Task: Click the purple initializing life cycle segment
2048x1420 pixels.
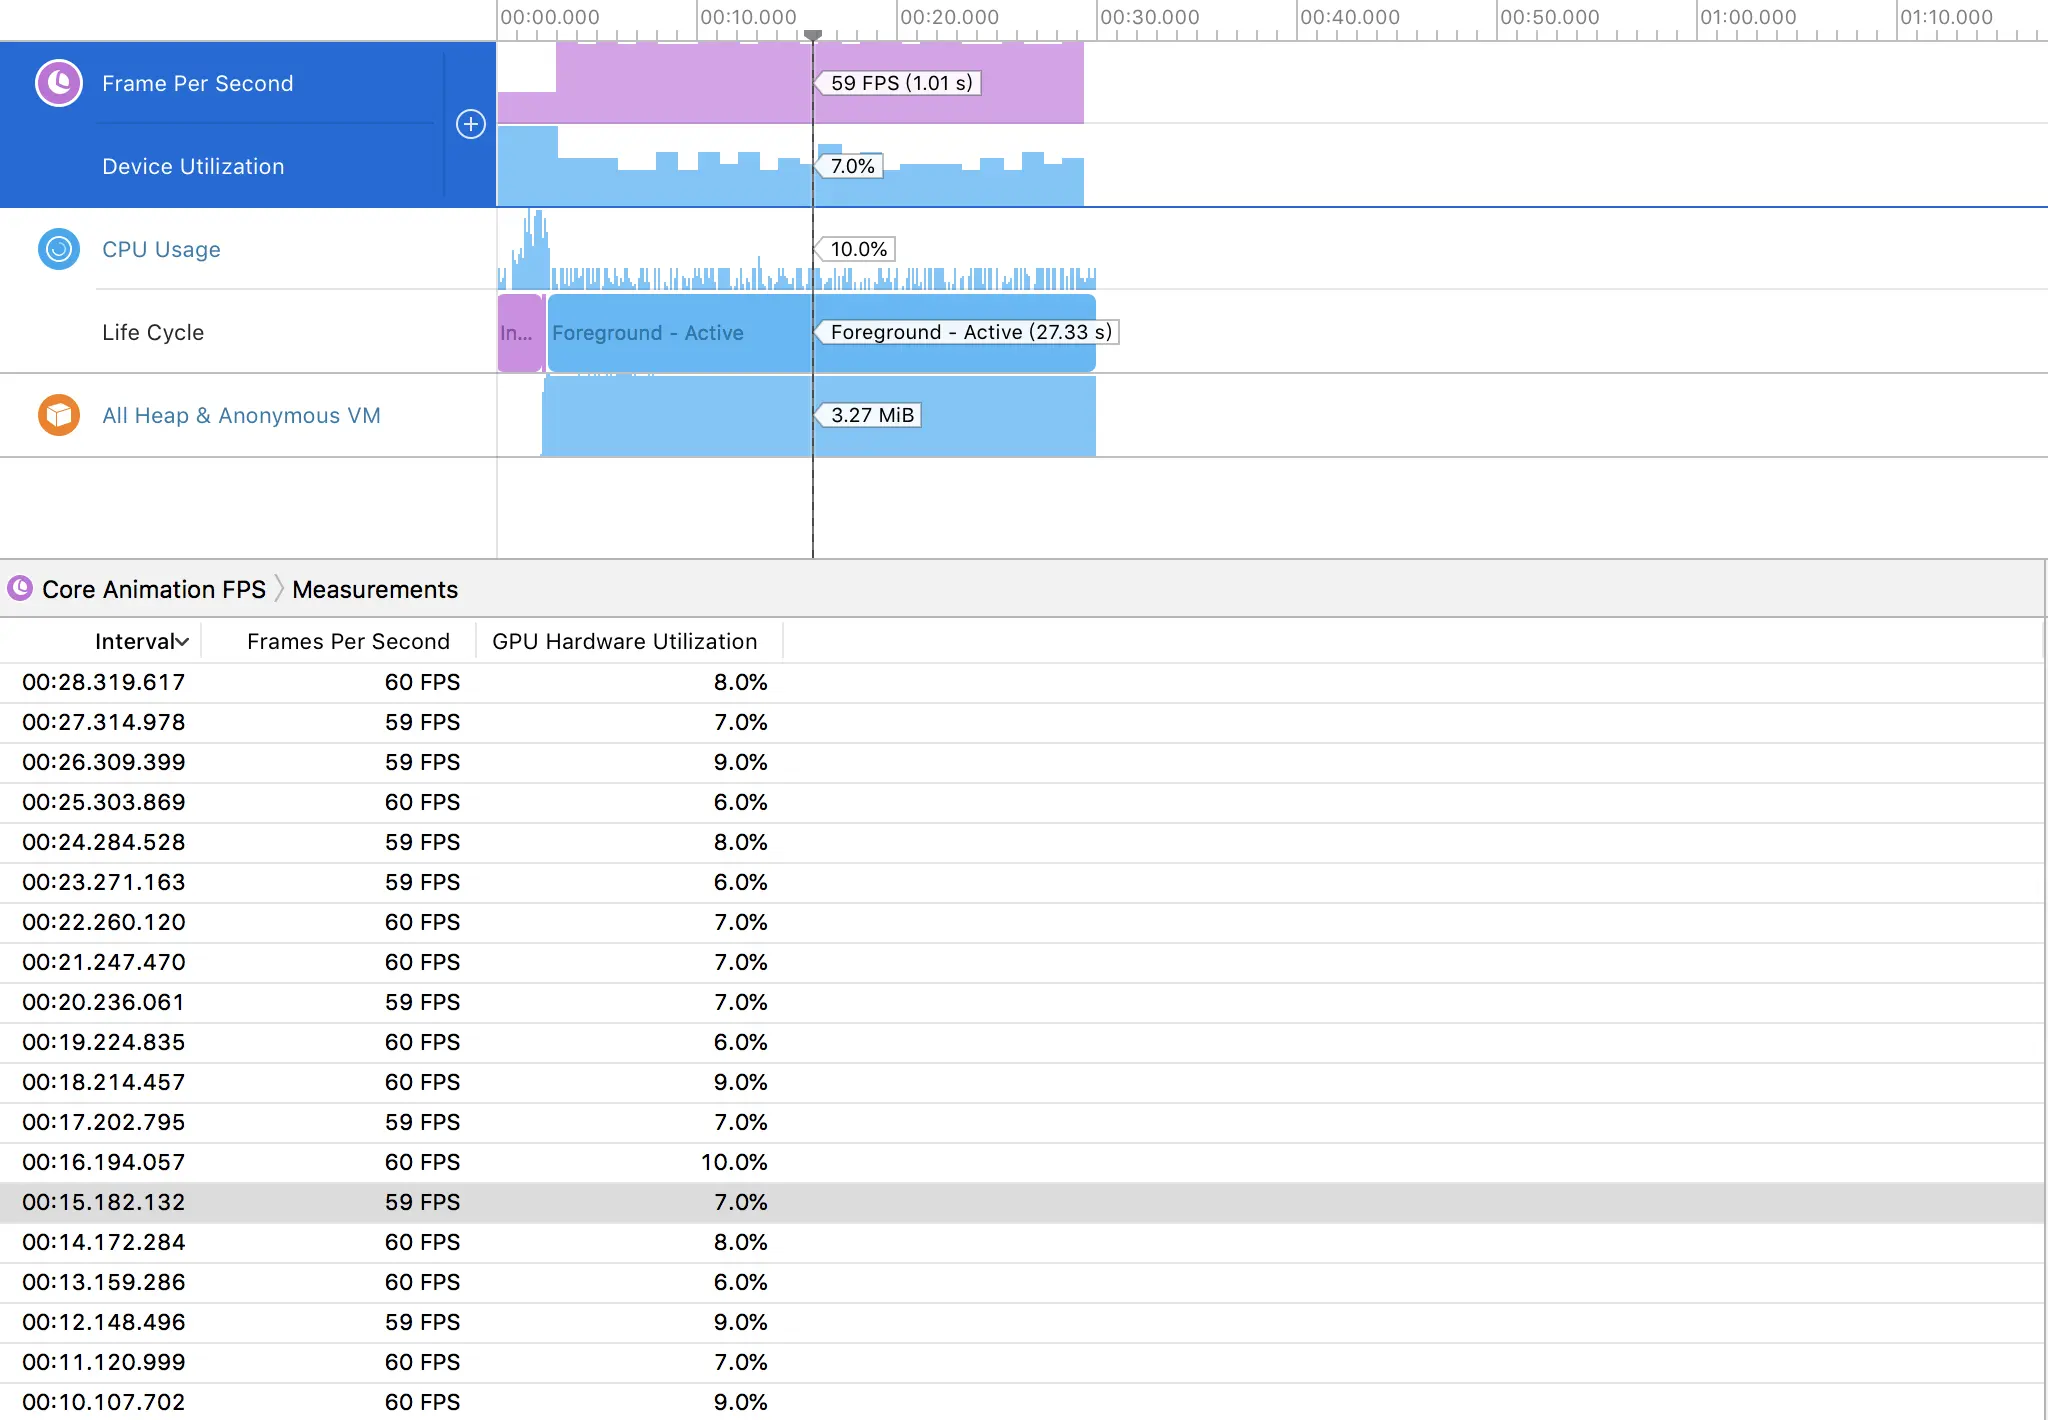Action: [519, 333]
